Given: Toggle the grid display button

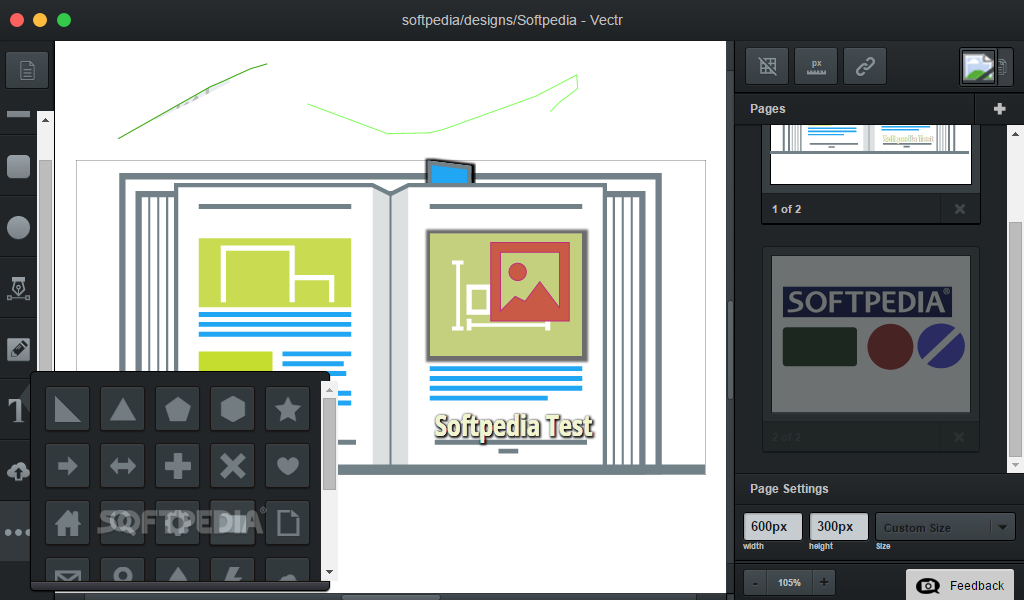Looking at the screenshot, I should pyautogui.click(x=767, y=66).
